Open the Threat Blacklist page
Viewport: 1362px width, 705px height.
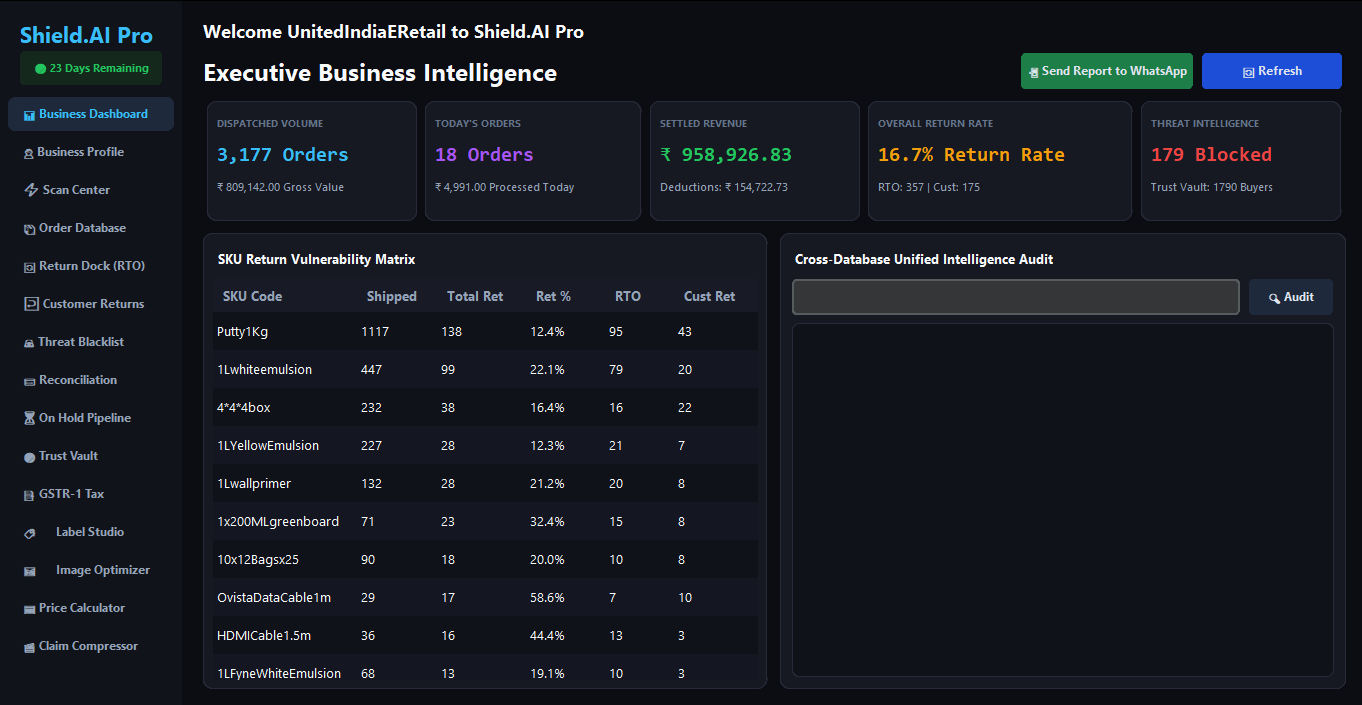pos(91,342)
